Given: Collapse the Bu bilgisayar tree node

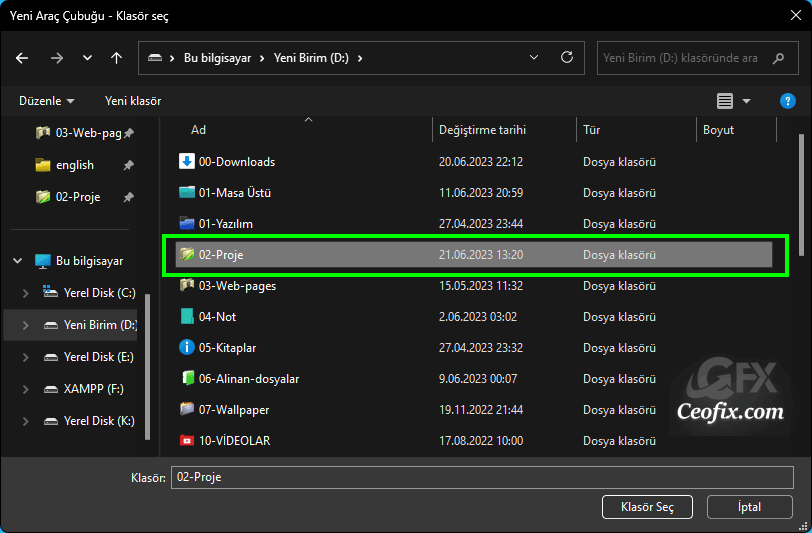Looking at the screenshot, I should click(18, 261).
